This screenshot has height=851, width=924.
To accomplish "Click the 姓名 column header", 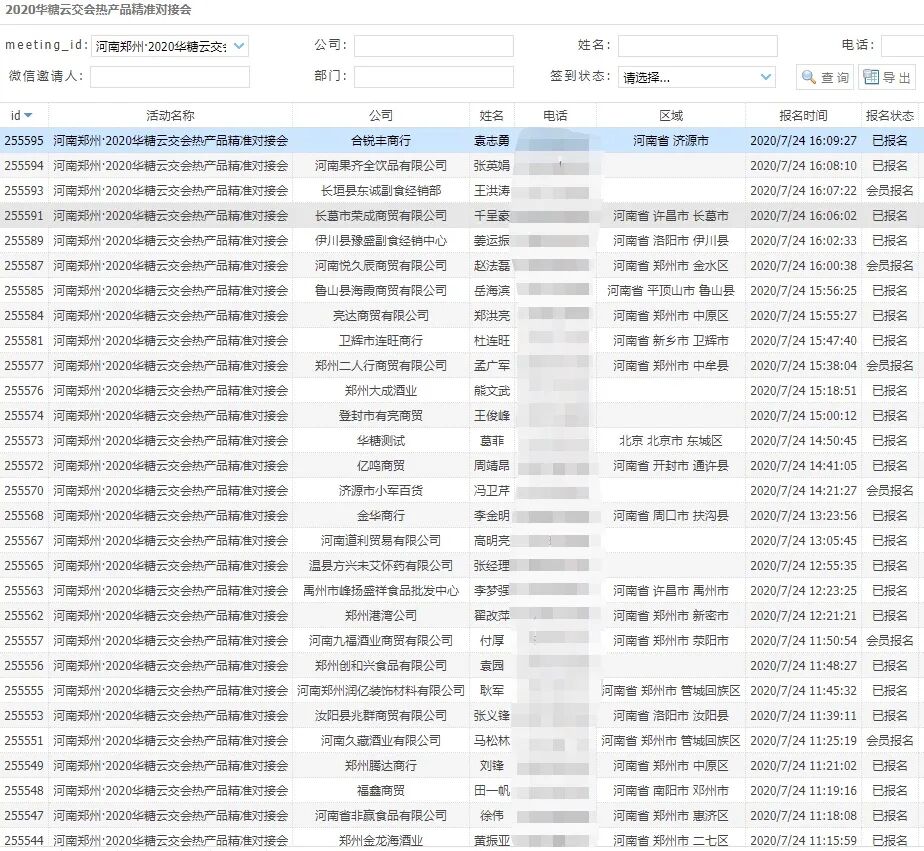I will click(x=491, y=116).
